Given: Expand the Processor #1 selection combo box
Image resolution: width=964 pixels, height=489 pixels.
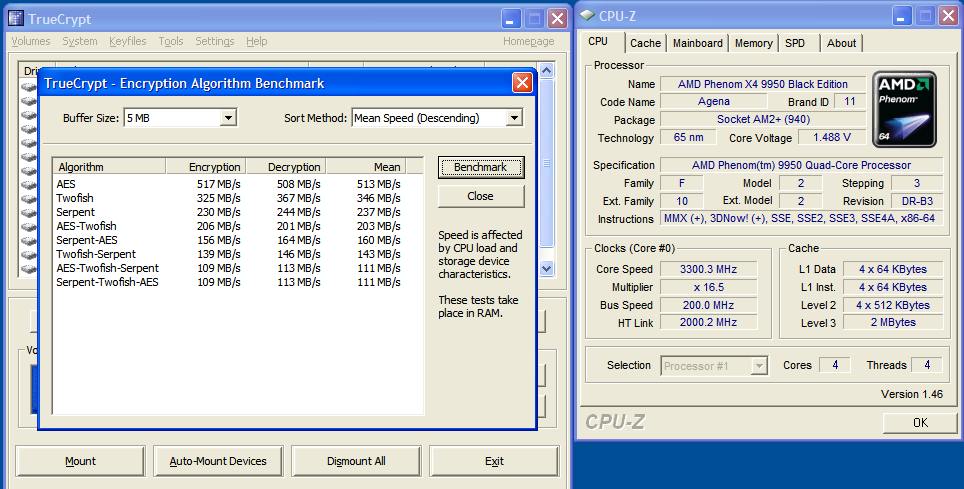Looking at the screenshot, I should pos(759,366).
